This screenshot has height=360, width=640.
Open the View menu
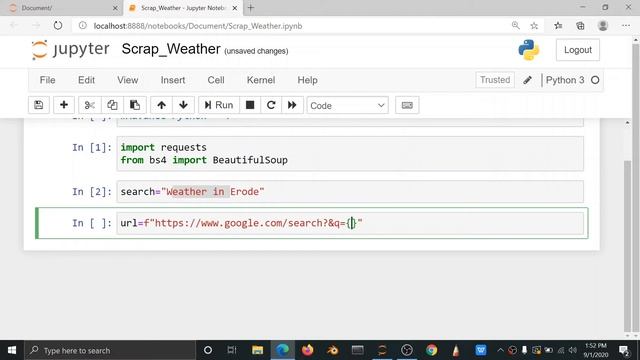point(128,80)
